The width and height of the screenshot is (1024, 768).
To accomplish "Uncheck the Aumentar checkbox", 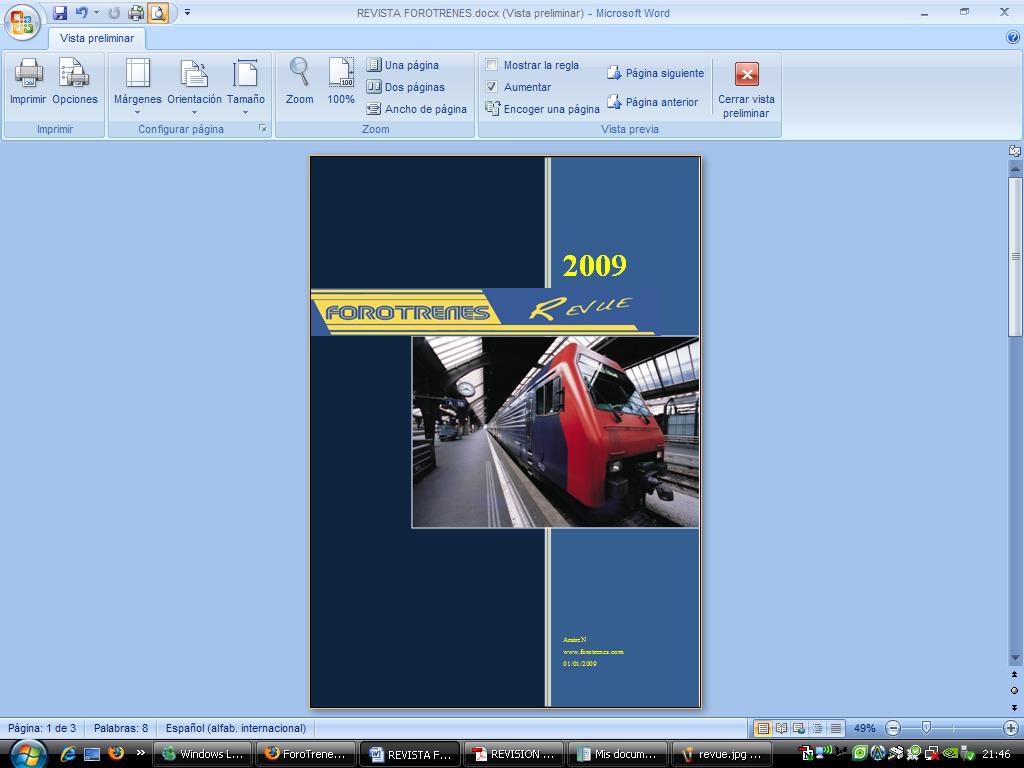I will point(492,86).
